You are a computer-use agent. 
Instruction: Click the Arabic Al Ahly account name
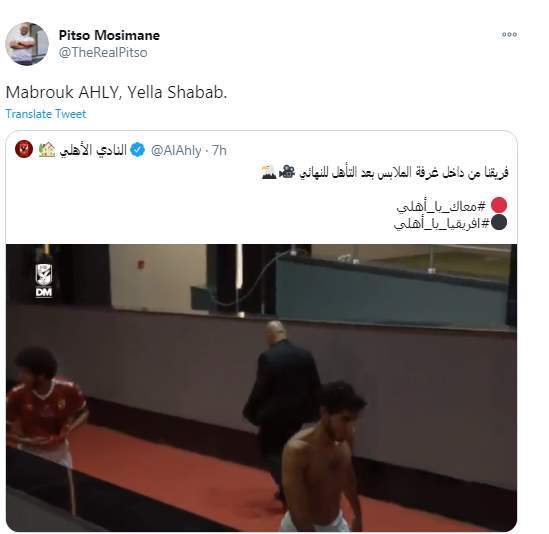(93, 150)
